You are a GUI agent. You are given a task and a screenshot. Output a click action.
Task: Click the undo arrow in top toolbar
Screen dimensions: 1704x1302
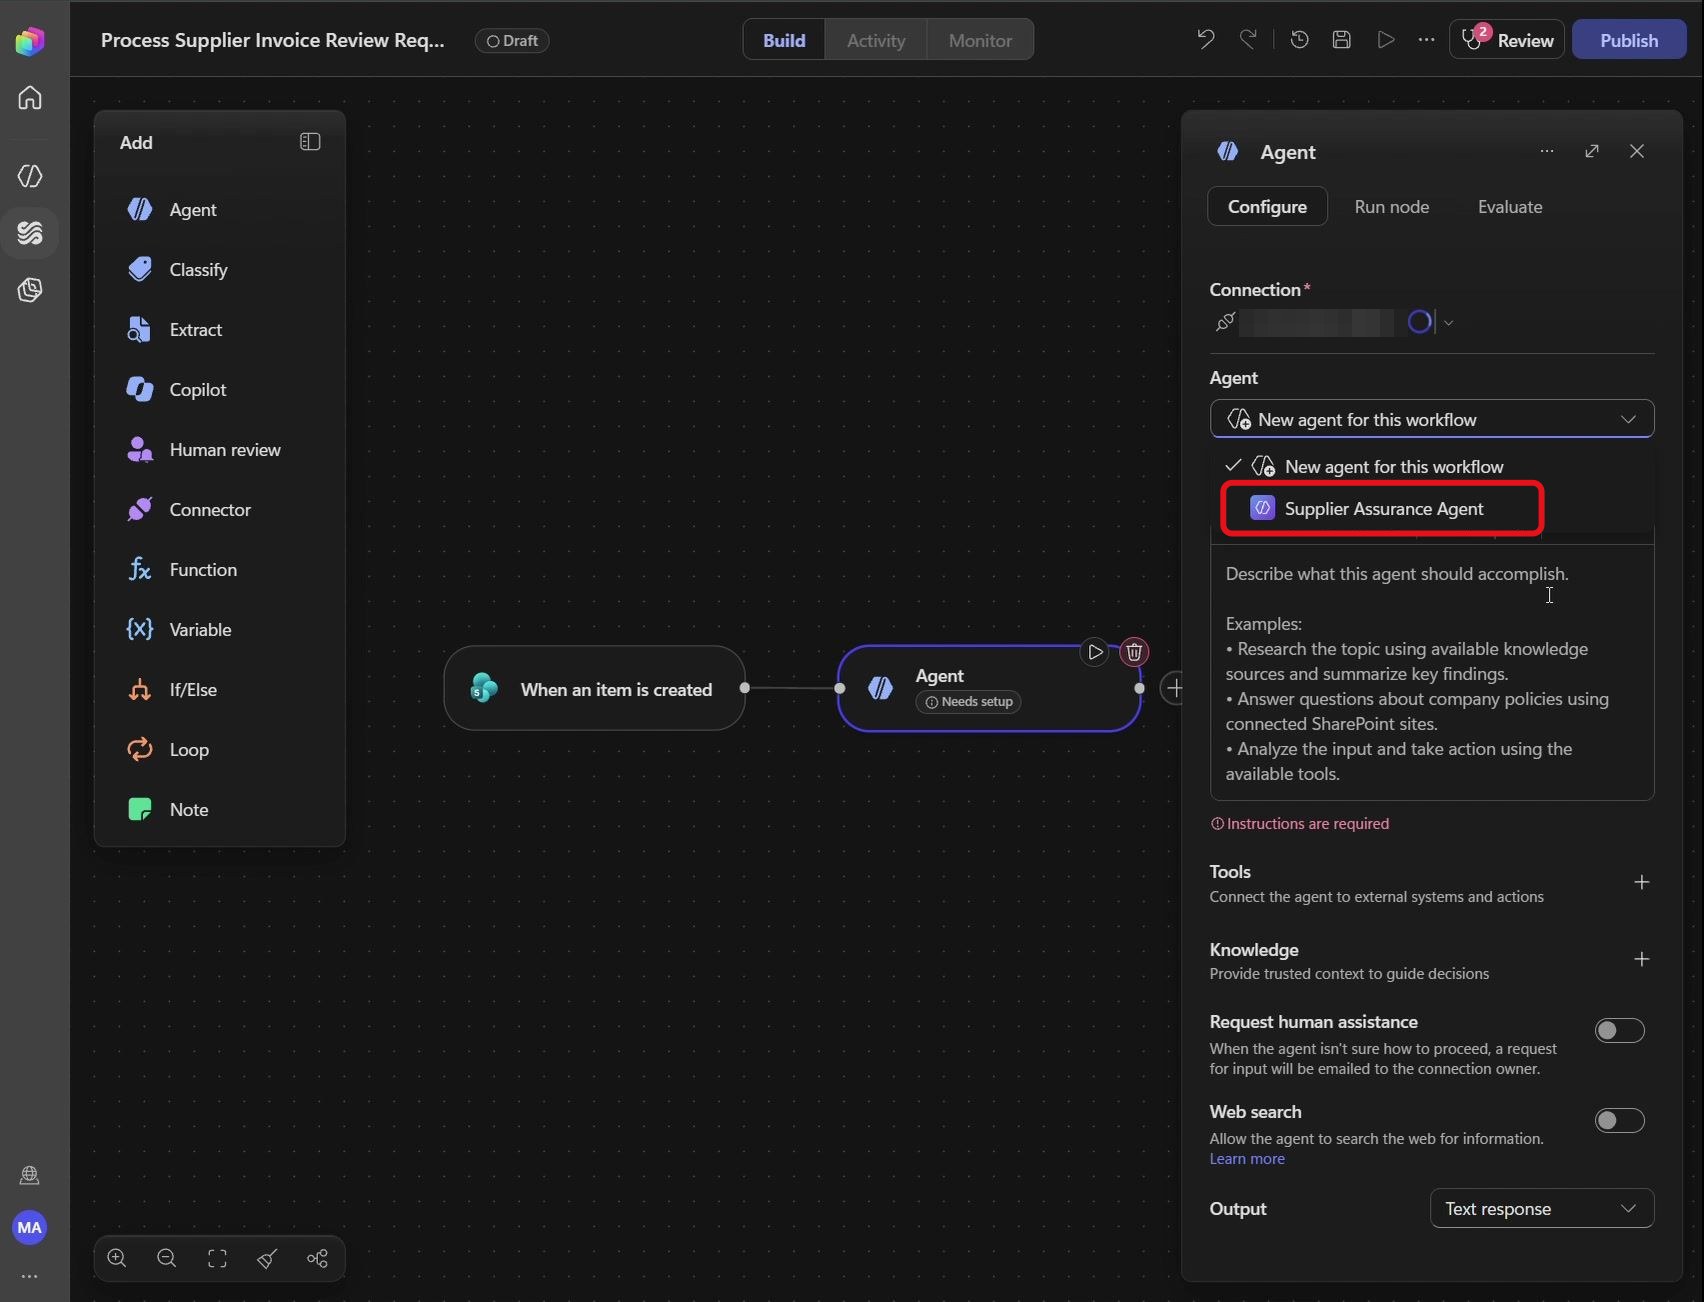1206,40
